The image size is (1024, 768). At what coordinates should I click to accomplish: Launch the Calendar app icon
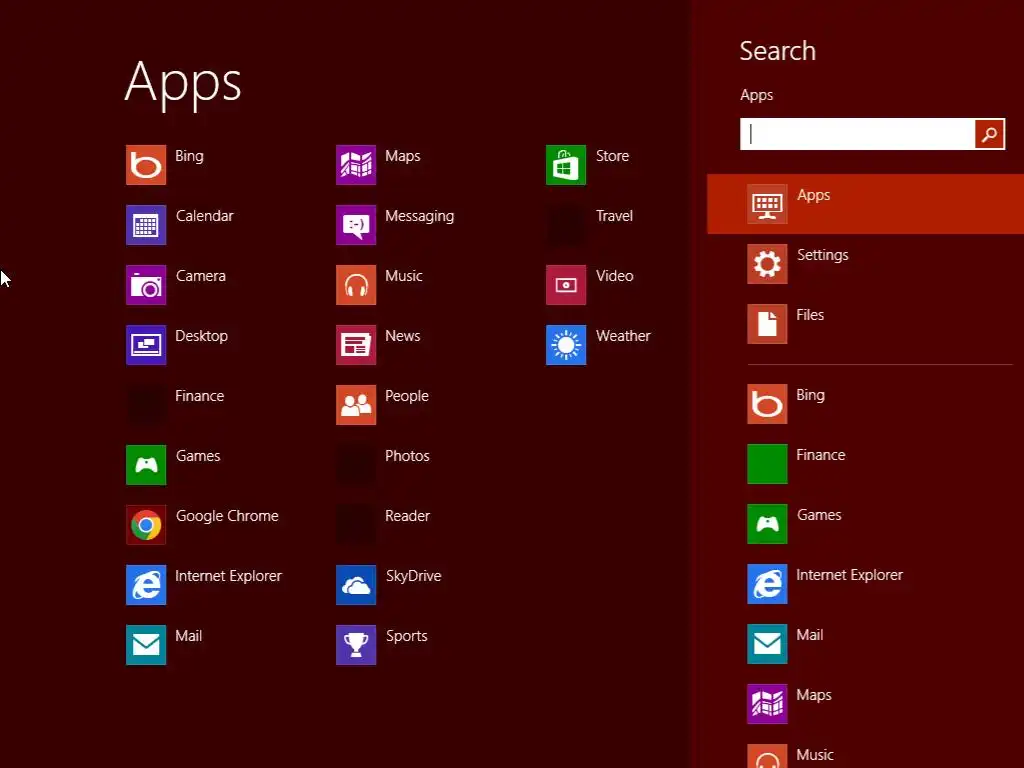[146, 225]
